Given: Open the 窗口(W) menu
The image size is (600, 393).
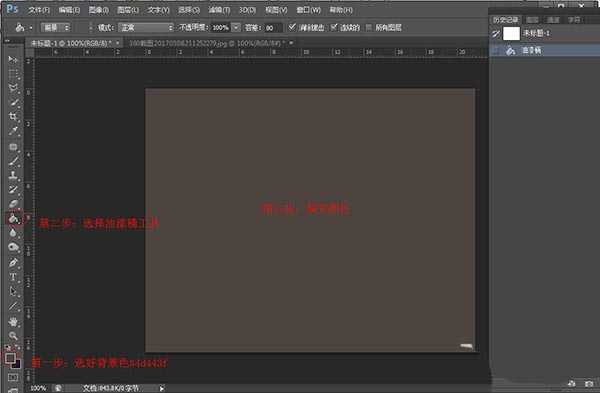Looking at the screenshot, I should (308, 10).
